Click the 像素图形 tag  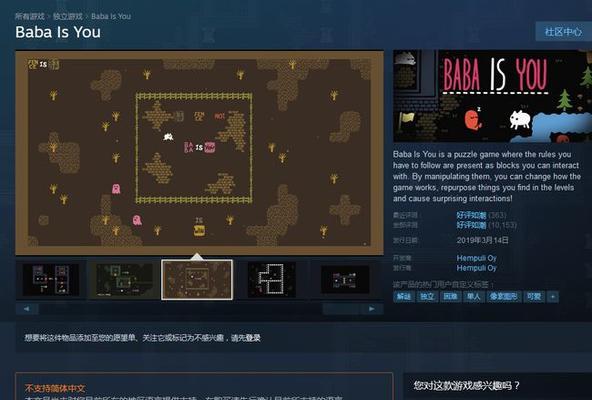click(x=504, y=297)
